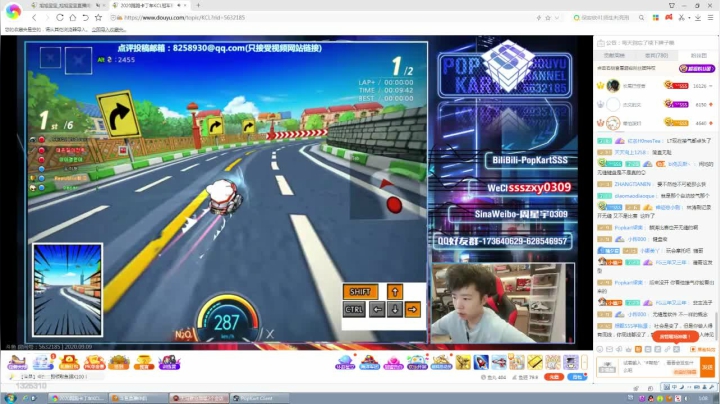Click the orange 发送 send button

coord(708,367)
